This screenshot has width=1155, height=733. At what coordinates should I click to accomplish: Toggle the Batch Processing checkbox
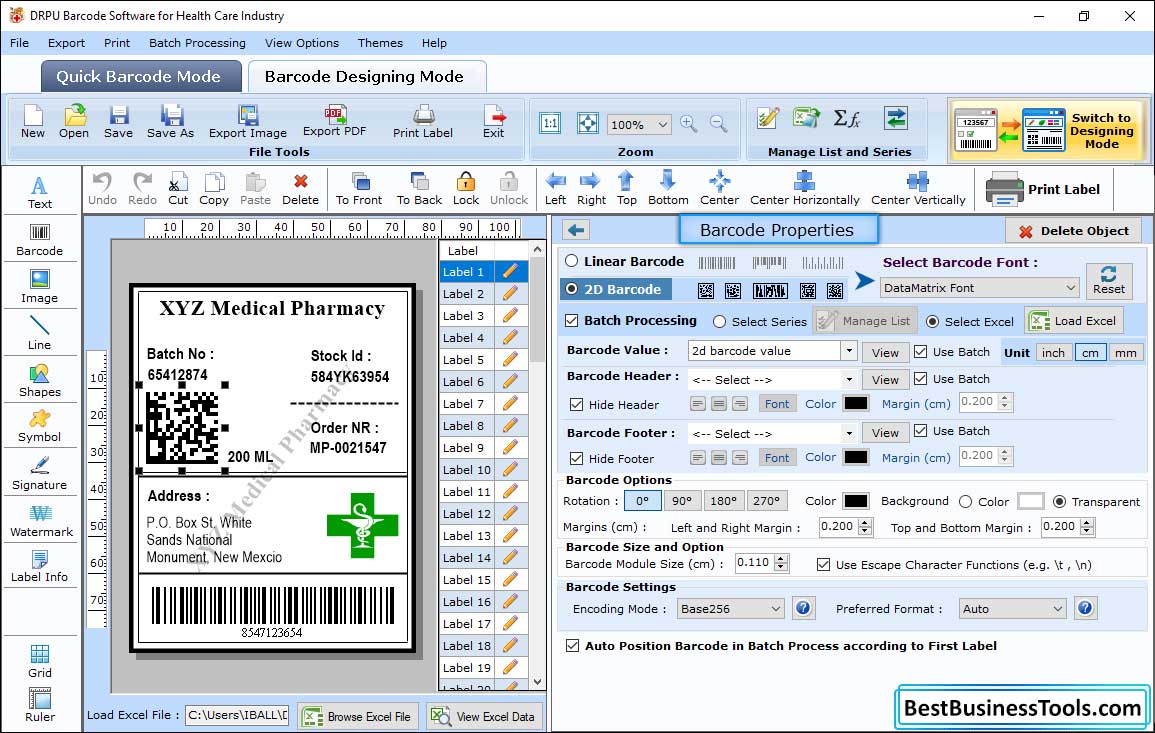pos(572,320)
